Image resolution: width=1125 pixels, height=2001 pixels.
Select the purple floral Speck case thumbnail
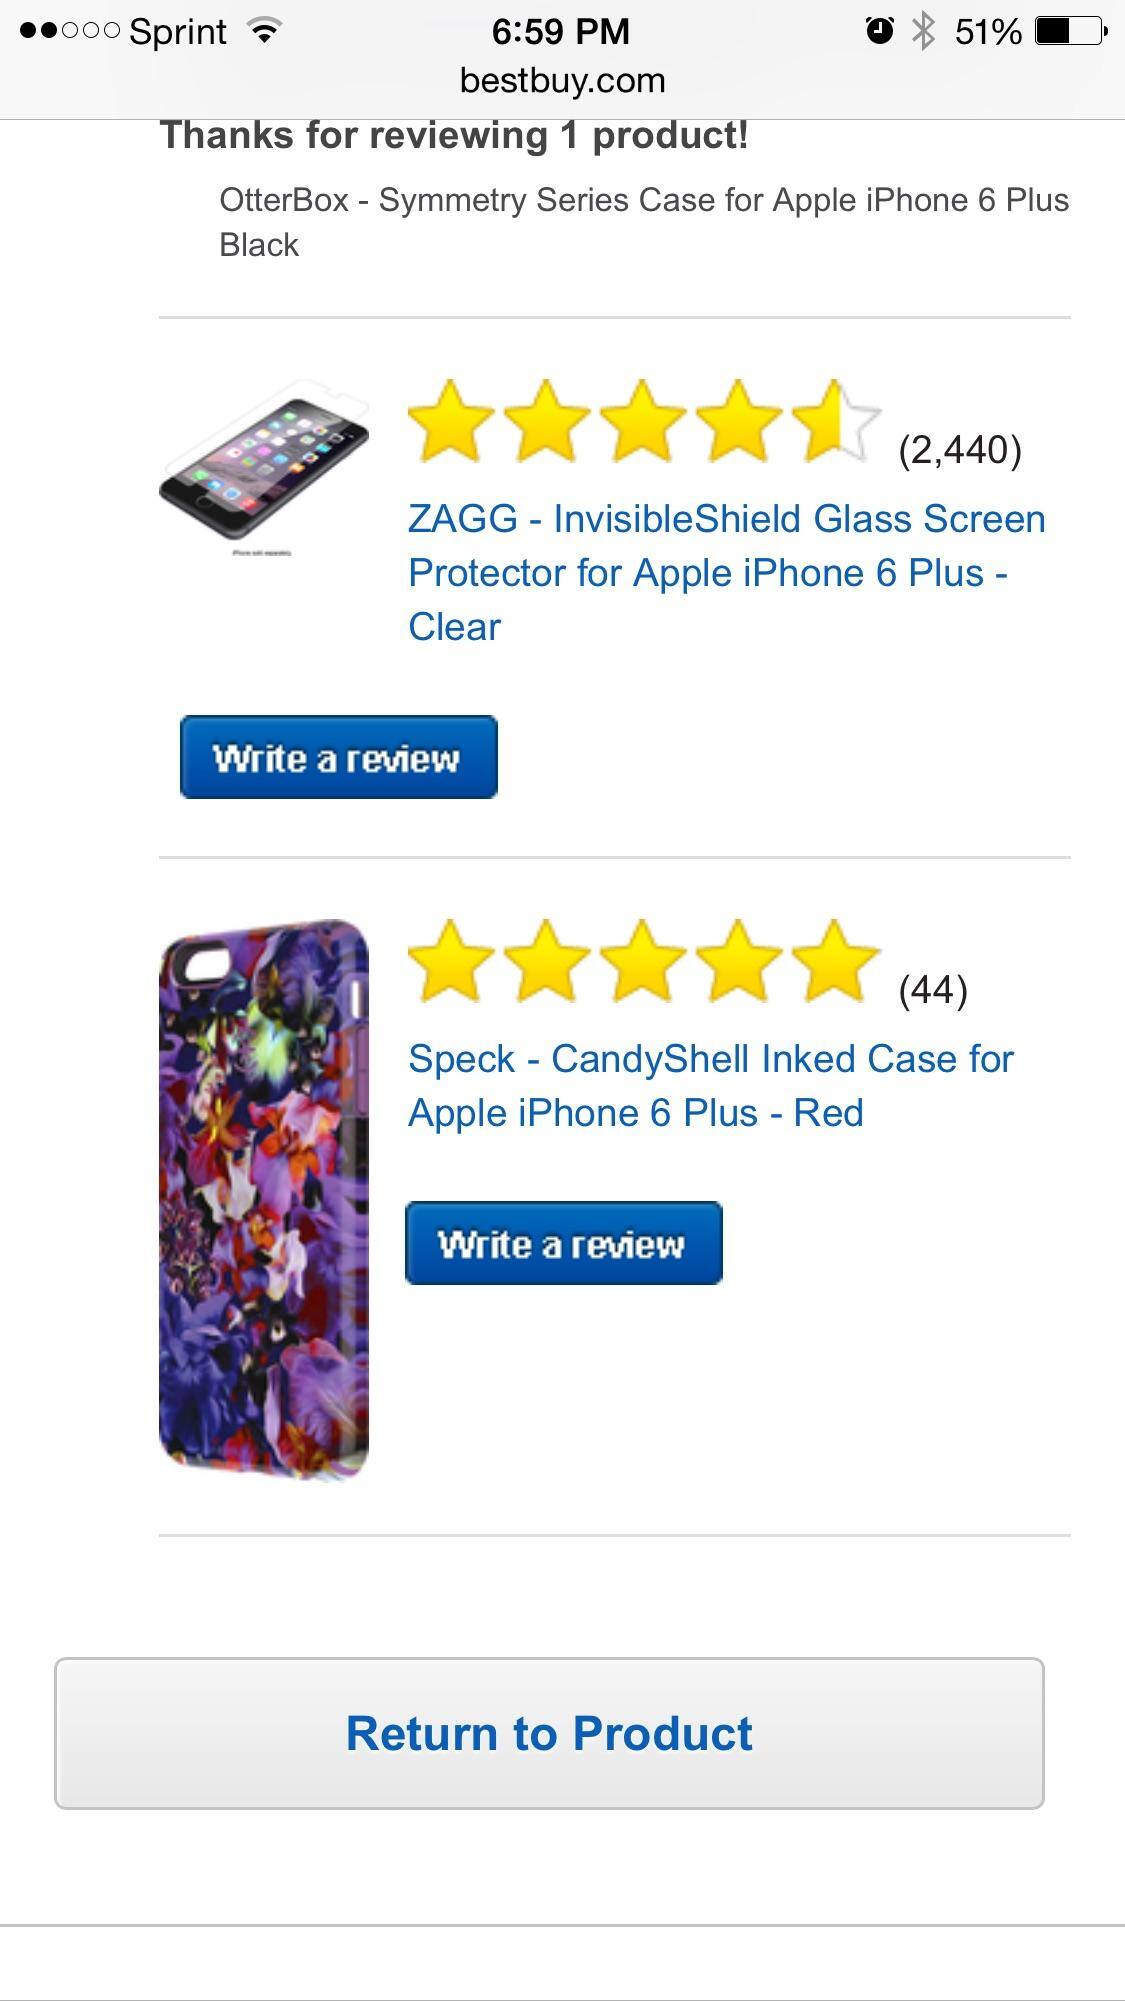[x=263, y=1215]
